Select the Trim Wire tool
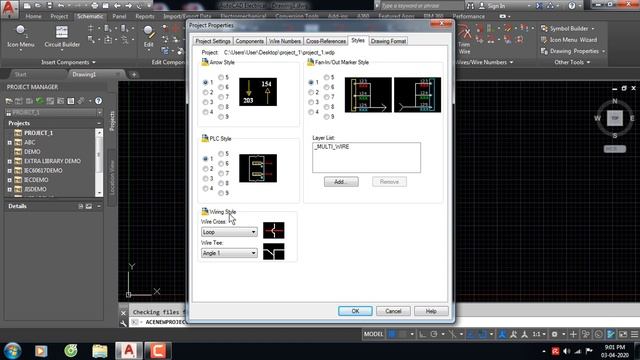This screenshot has height=360, width=640. coord(464,39)
